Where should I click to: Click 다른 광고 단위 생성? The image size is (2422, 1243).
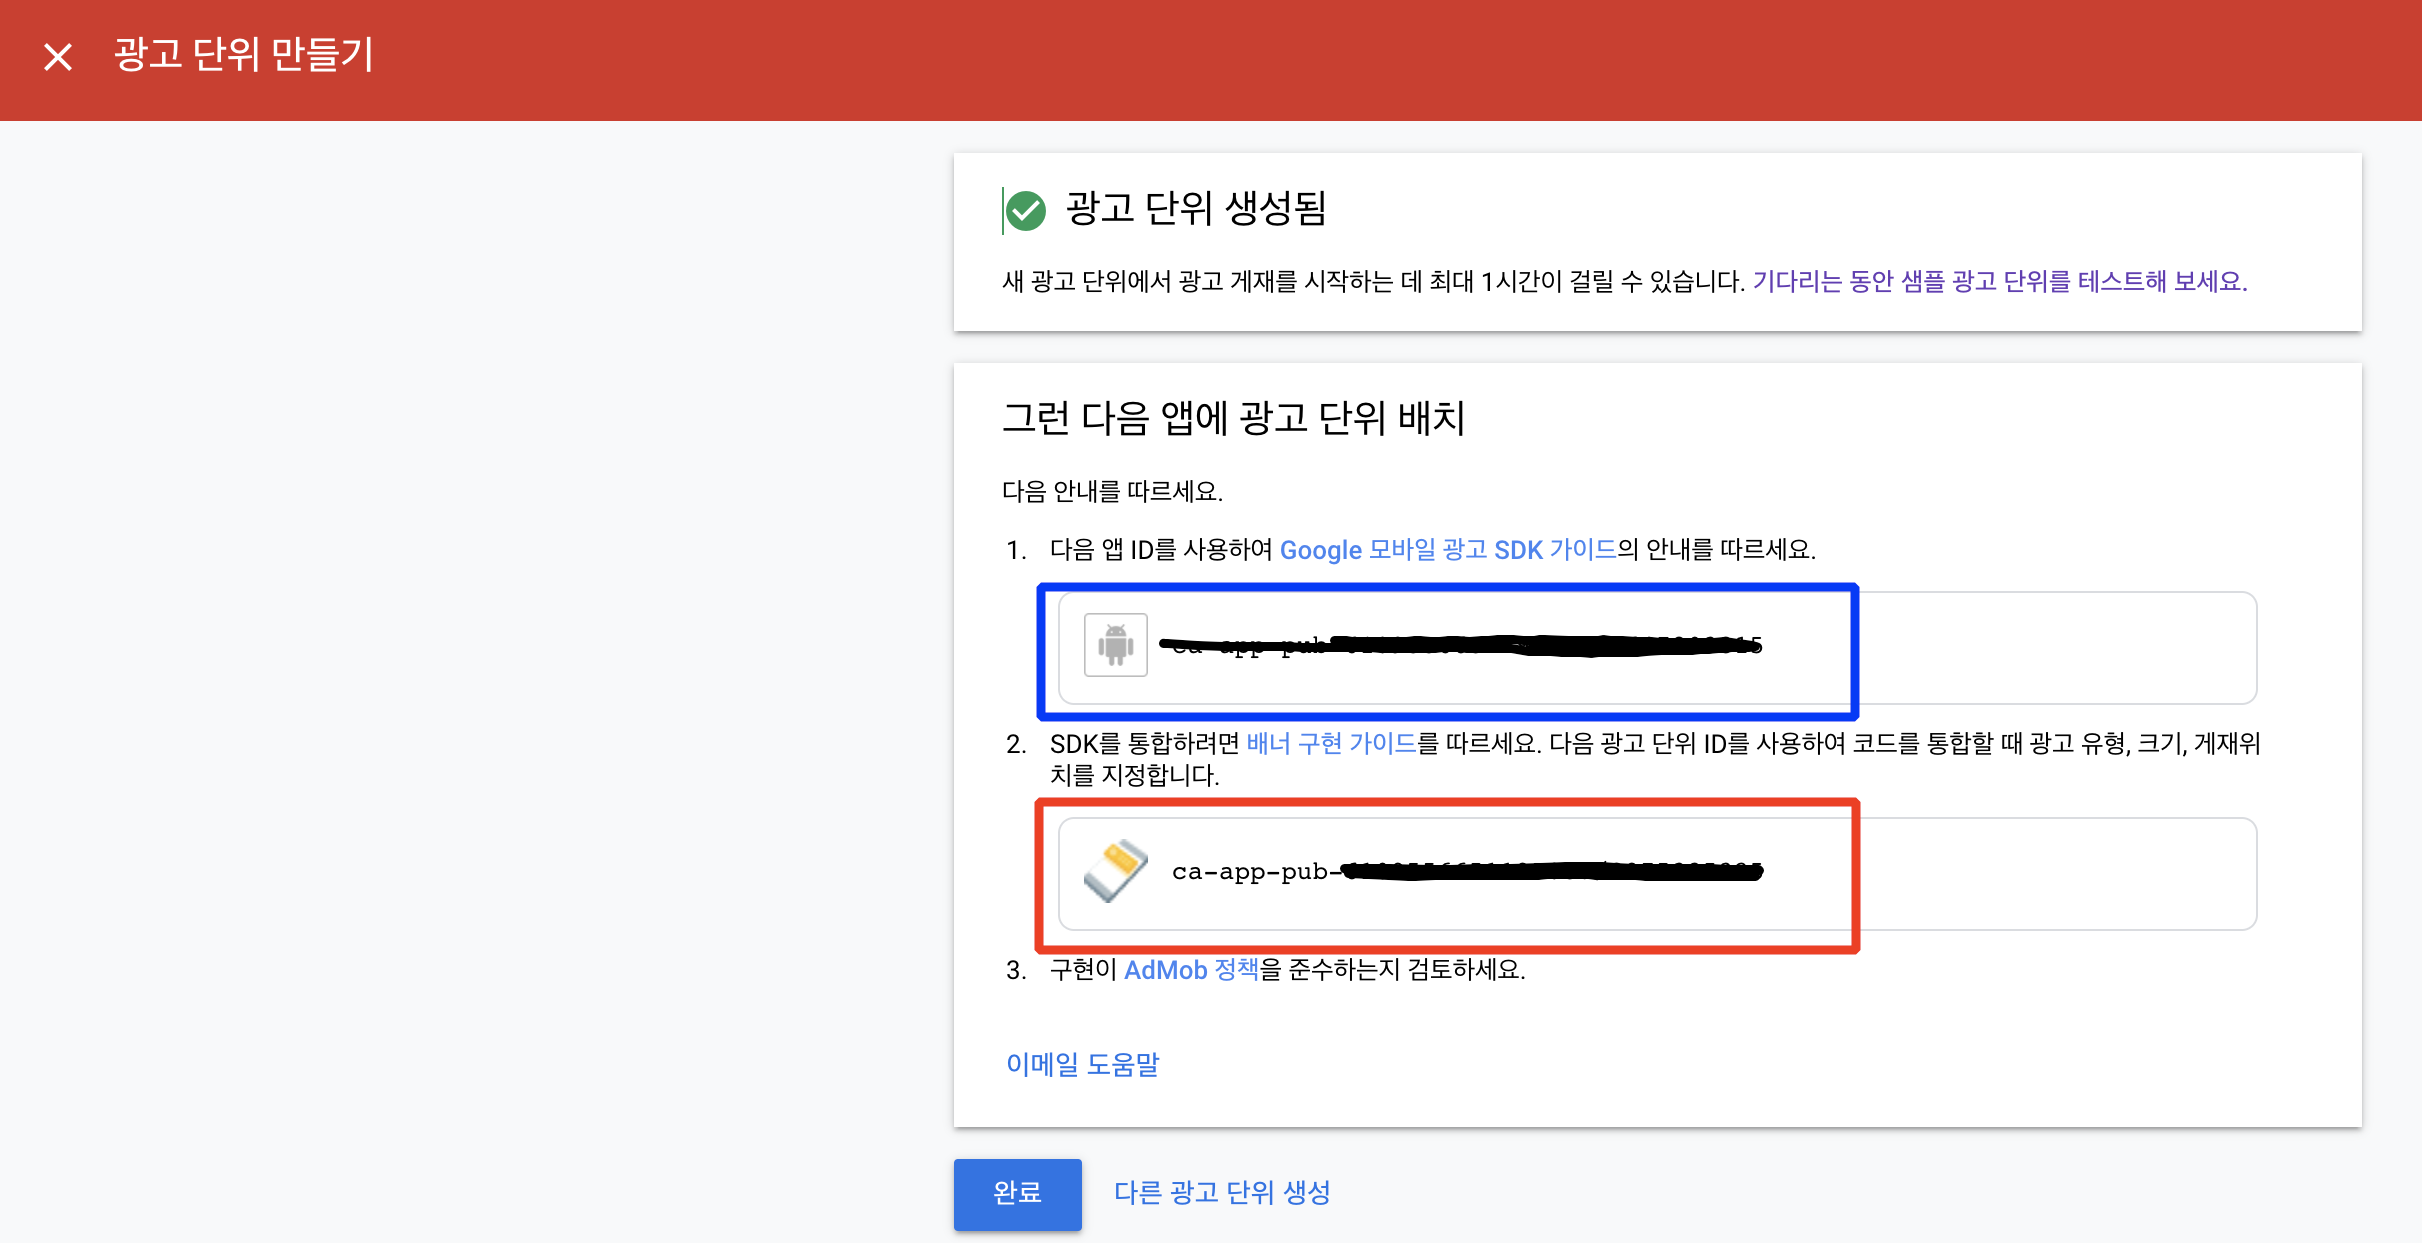(x=1221, y=1192)
